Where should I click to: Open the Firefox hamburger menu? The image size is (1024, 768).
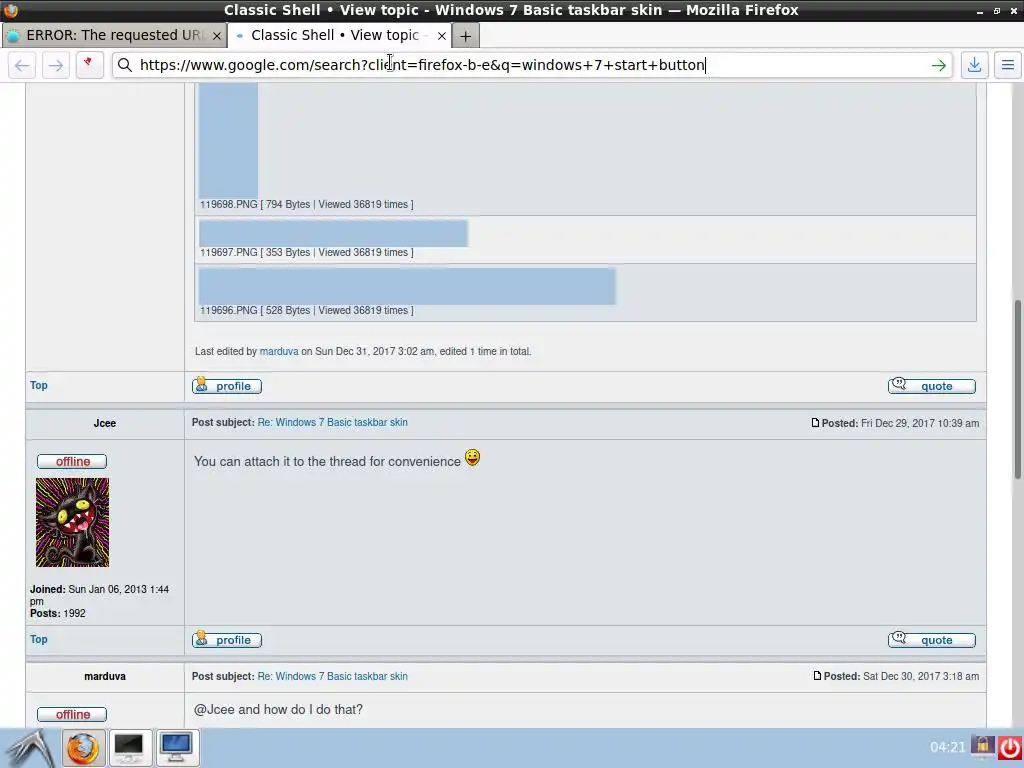click(x=1008, y=65)
